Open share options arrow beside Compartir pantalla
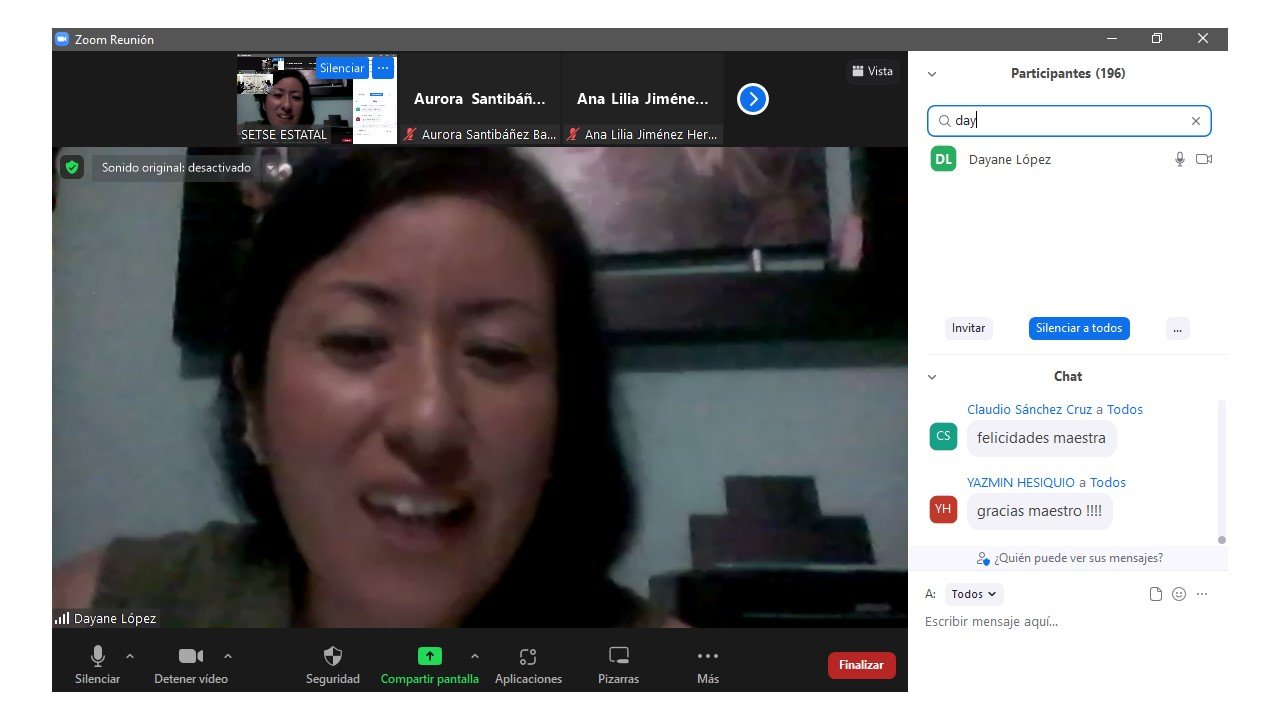Image resolution: width=1280 pixels, height=720 pixels. click(474, 656)
